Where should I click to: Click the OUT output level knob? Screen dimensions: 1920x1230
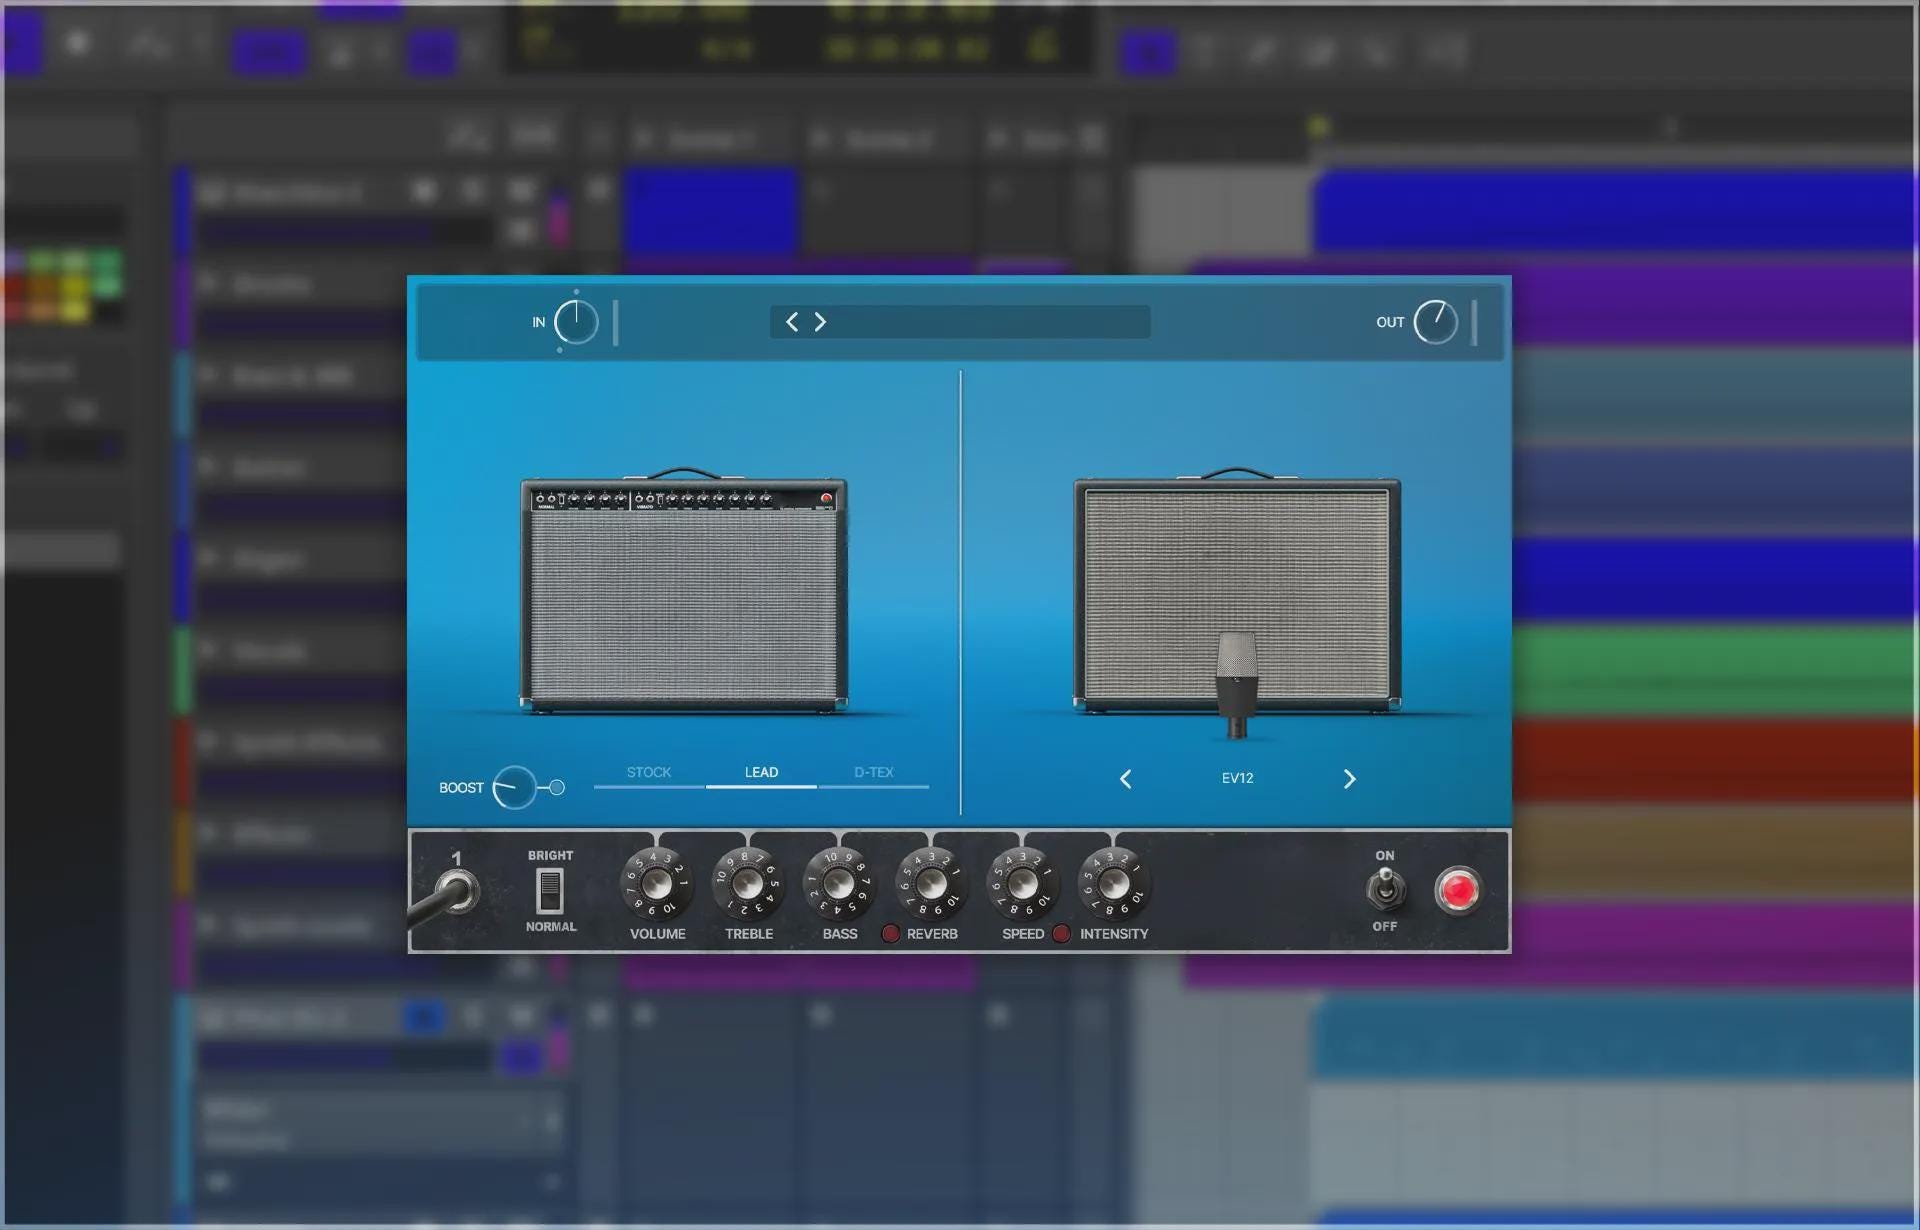point(1436,322)
